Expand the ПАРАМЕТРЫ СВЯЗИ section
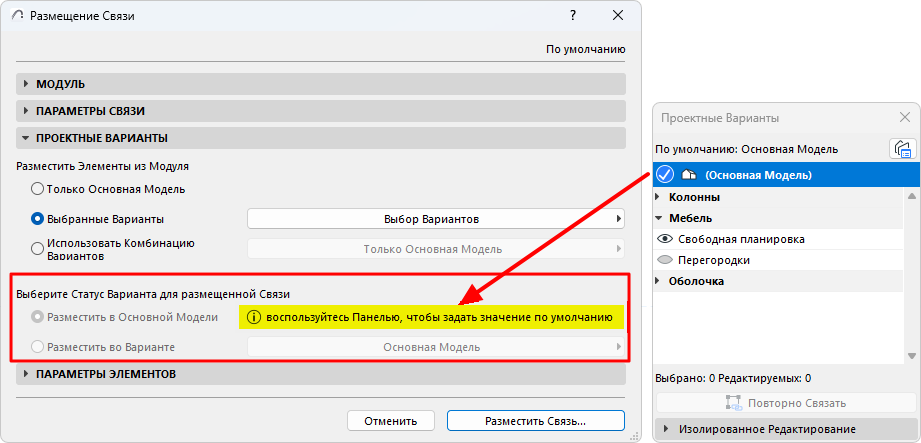Screen dimensions: 921x443 320,111
